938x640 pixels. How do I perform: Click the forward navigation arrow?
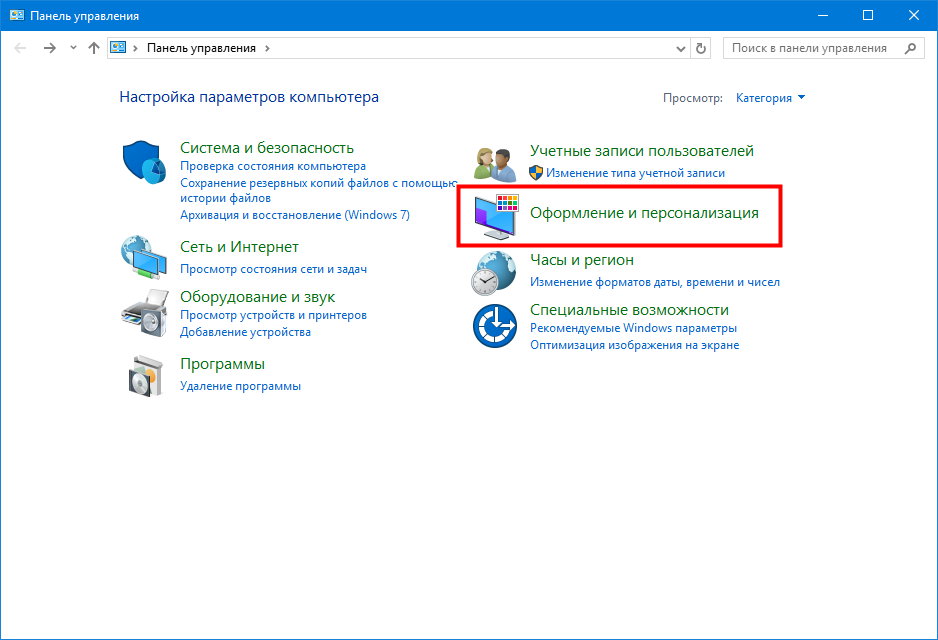click(50, 48)
